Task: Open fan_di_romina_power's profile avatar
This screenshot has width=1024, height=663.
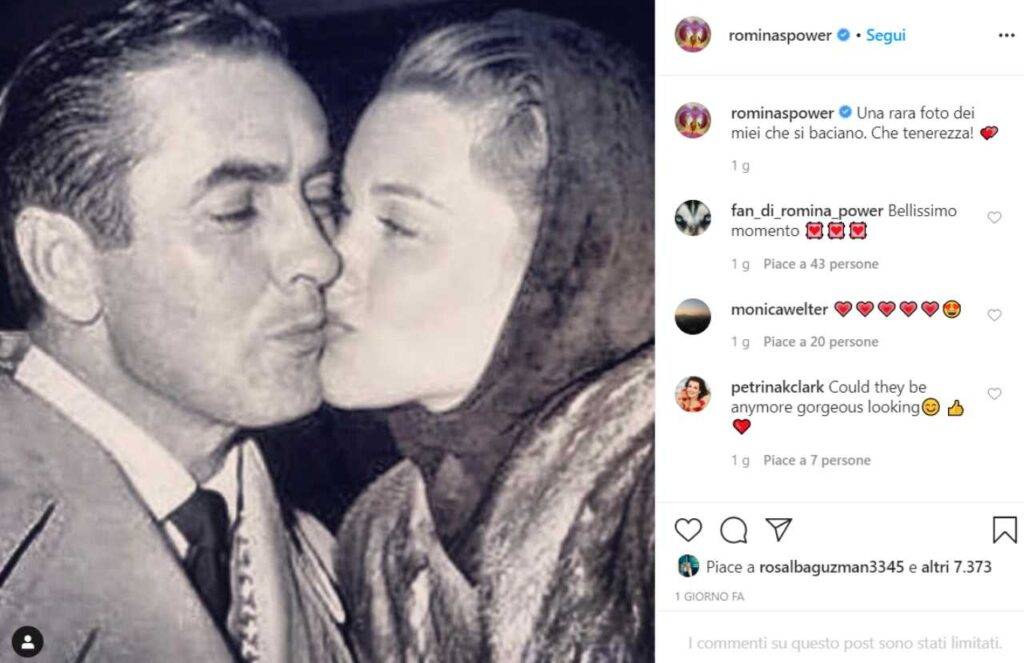Action: pyautogui.click(x=693, y=217)
